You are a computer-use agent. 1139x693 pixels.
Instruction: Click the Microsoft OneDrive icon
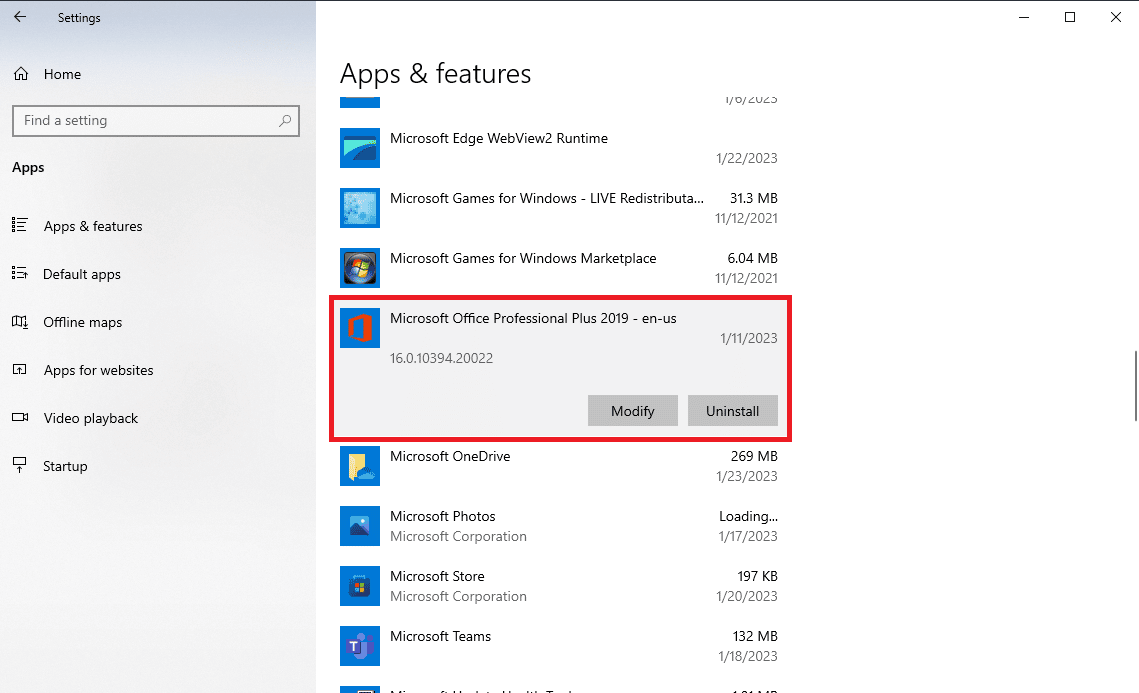point(360,466)
